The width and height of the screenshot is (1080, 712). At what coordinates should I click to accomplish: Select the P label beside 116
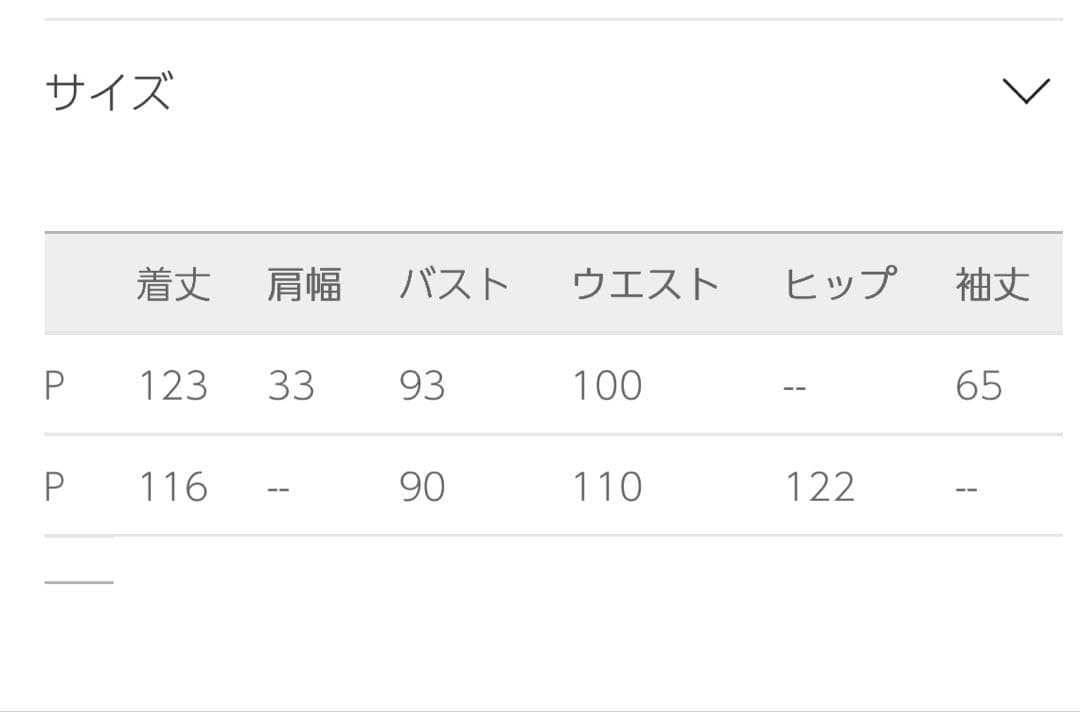(x=55, y=487)
